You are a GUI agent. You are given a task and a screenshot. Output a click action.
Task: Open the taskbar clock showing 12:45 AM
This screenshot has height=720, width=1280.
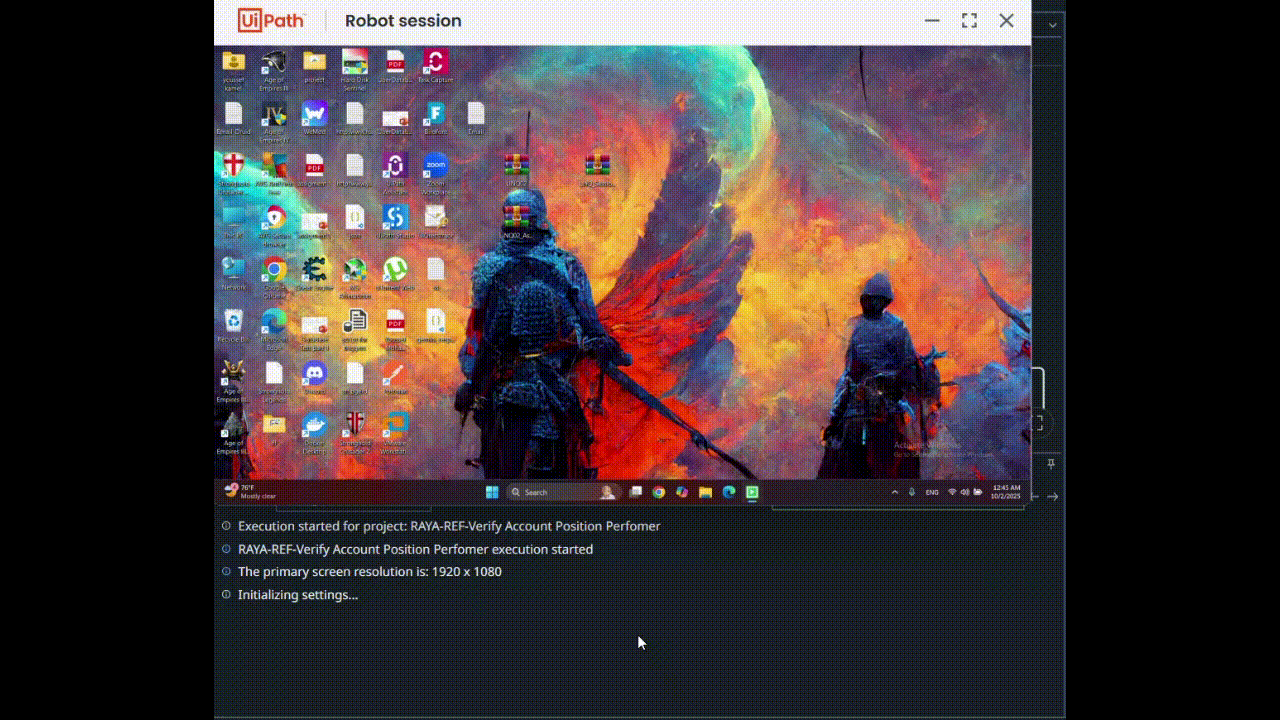(x=1006, y=492)
